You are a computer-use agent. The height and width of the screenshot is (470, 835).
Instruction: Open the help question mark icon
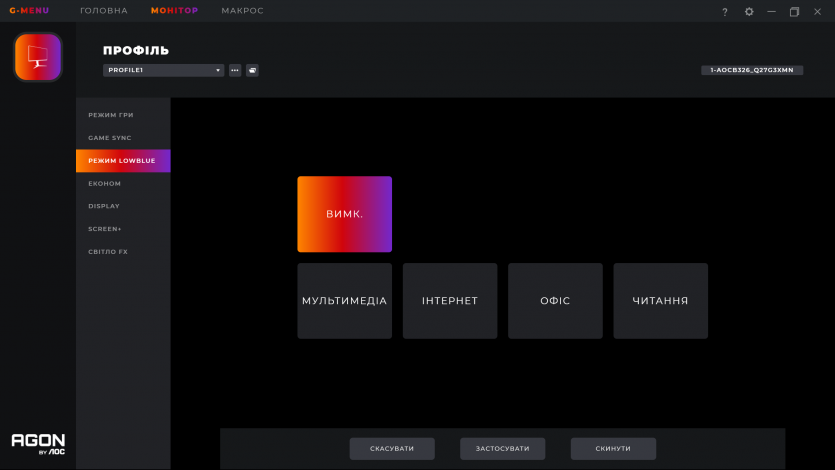point(725,11)
